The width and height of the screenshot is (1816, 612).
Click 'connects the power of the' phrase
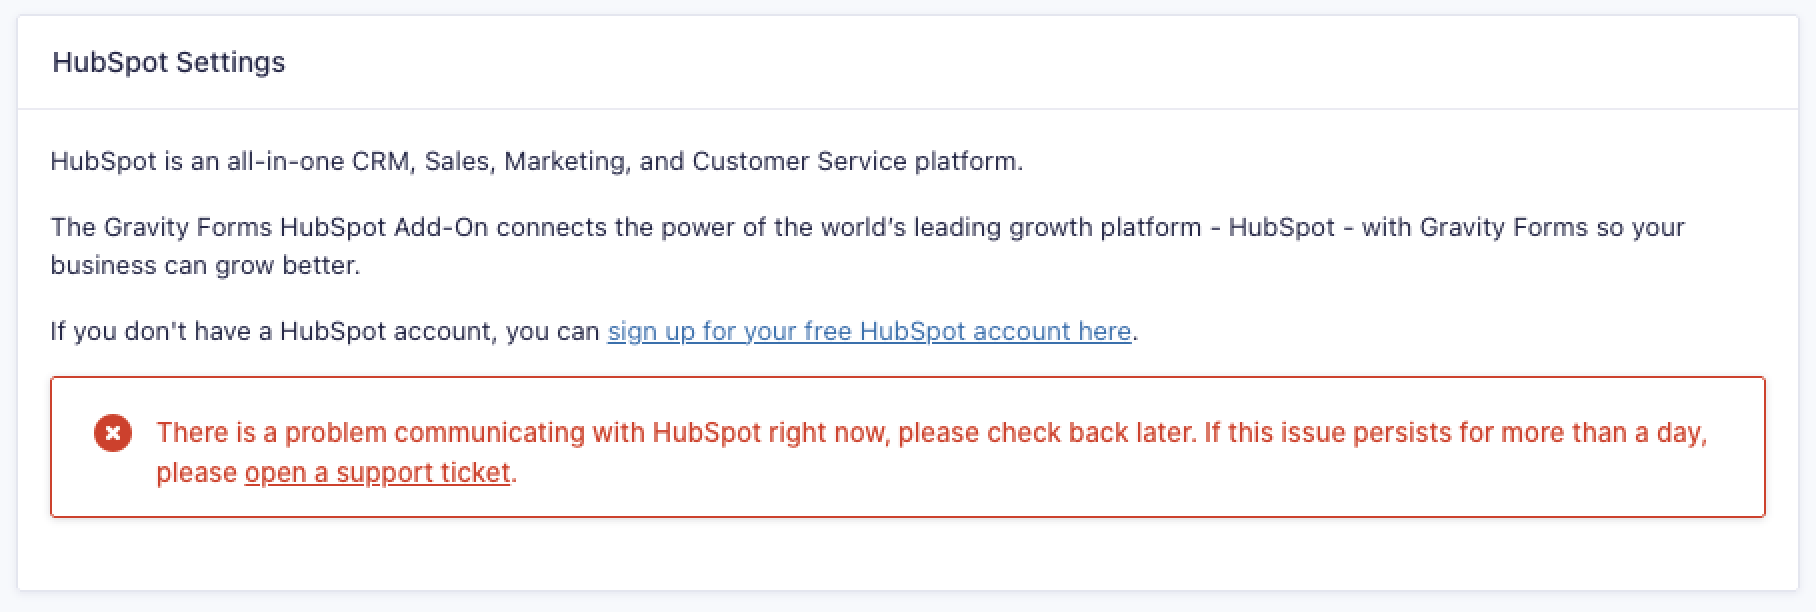630,227
